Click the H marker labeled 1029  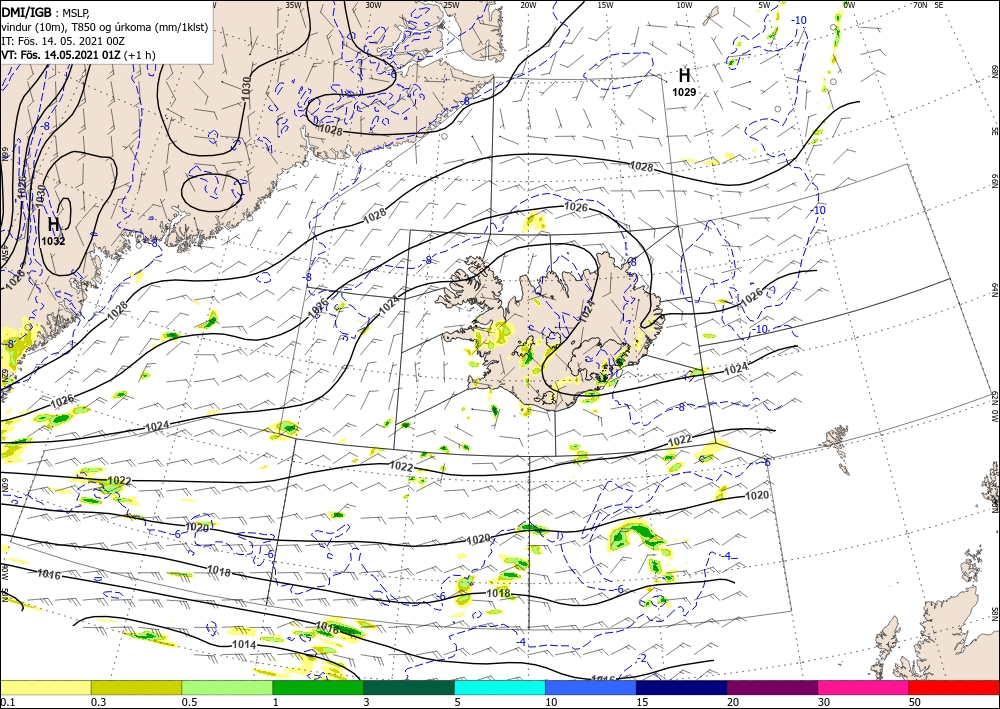(684, 76)
